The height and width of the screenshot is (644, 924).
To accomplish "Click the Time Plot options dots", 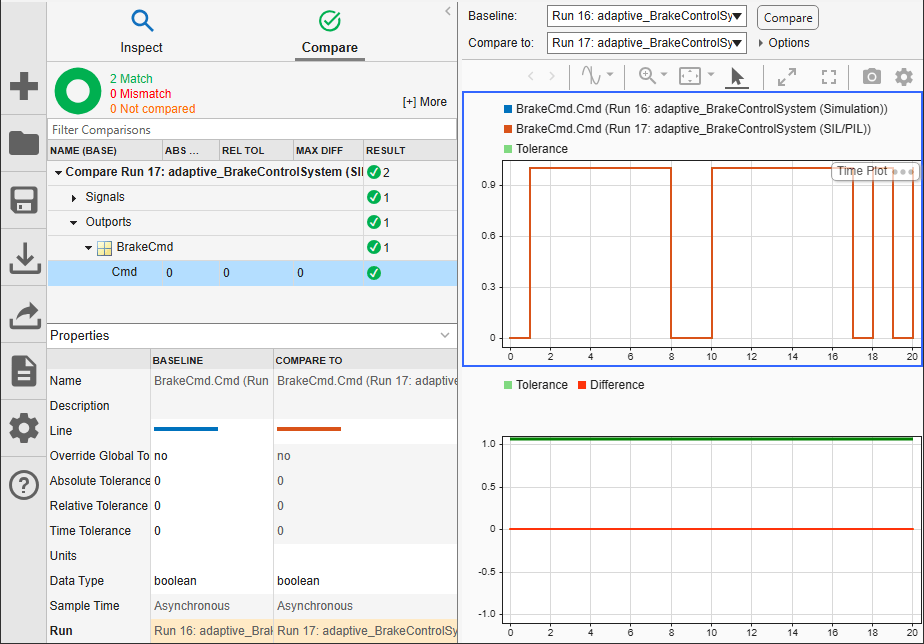I will click(x=903, y=172).
